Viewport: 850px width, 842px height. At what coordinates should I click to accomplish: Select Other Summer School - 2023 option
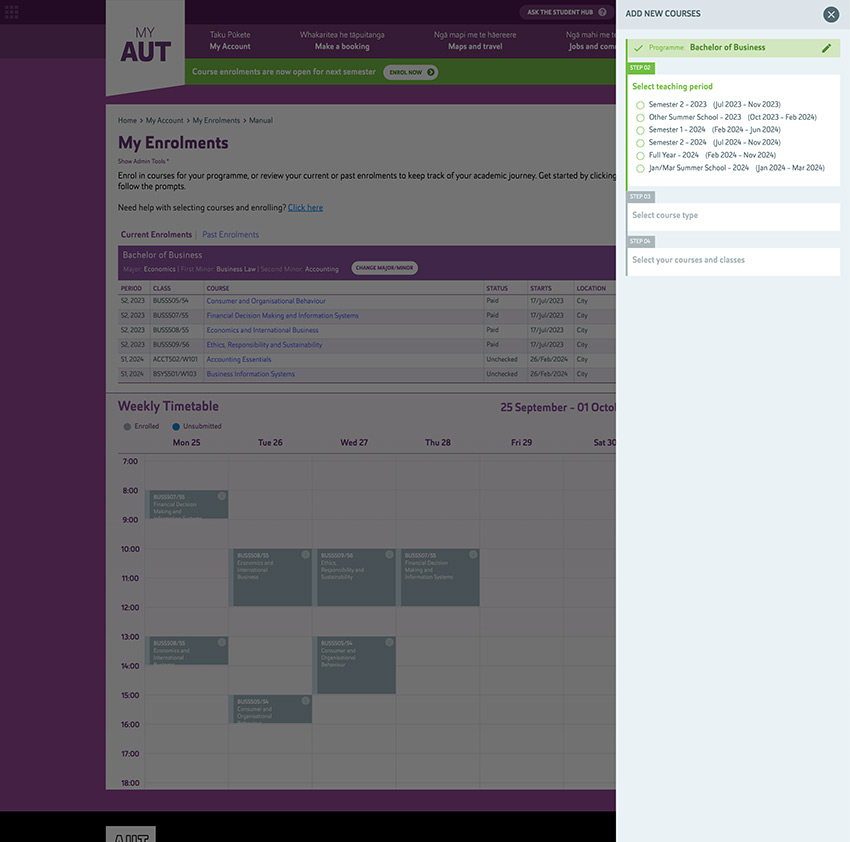(640, 118)
